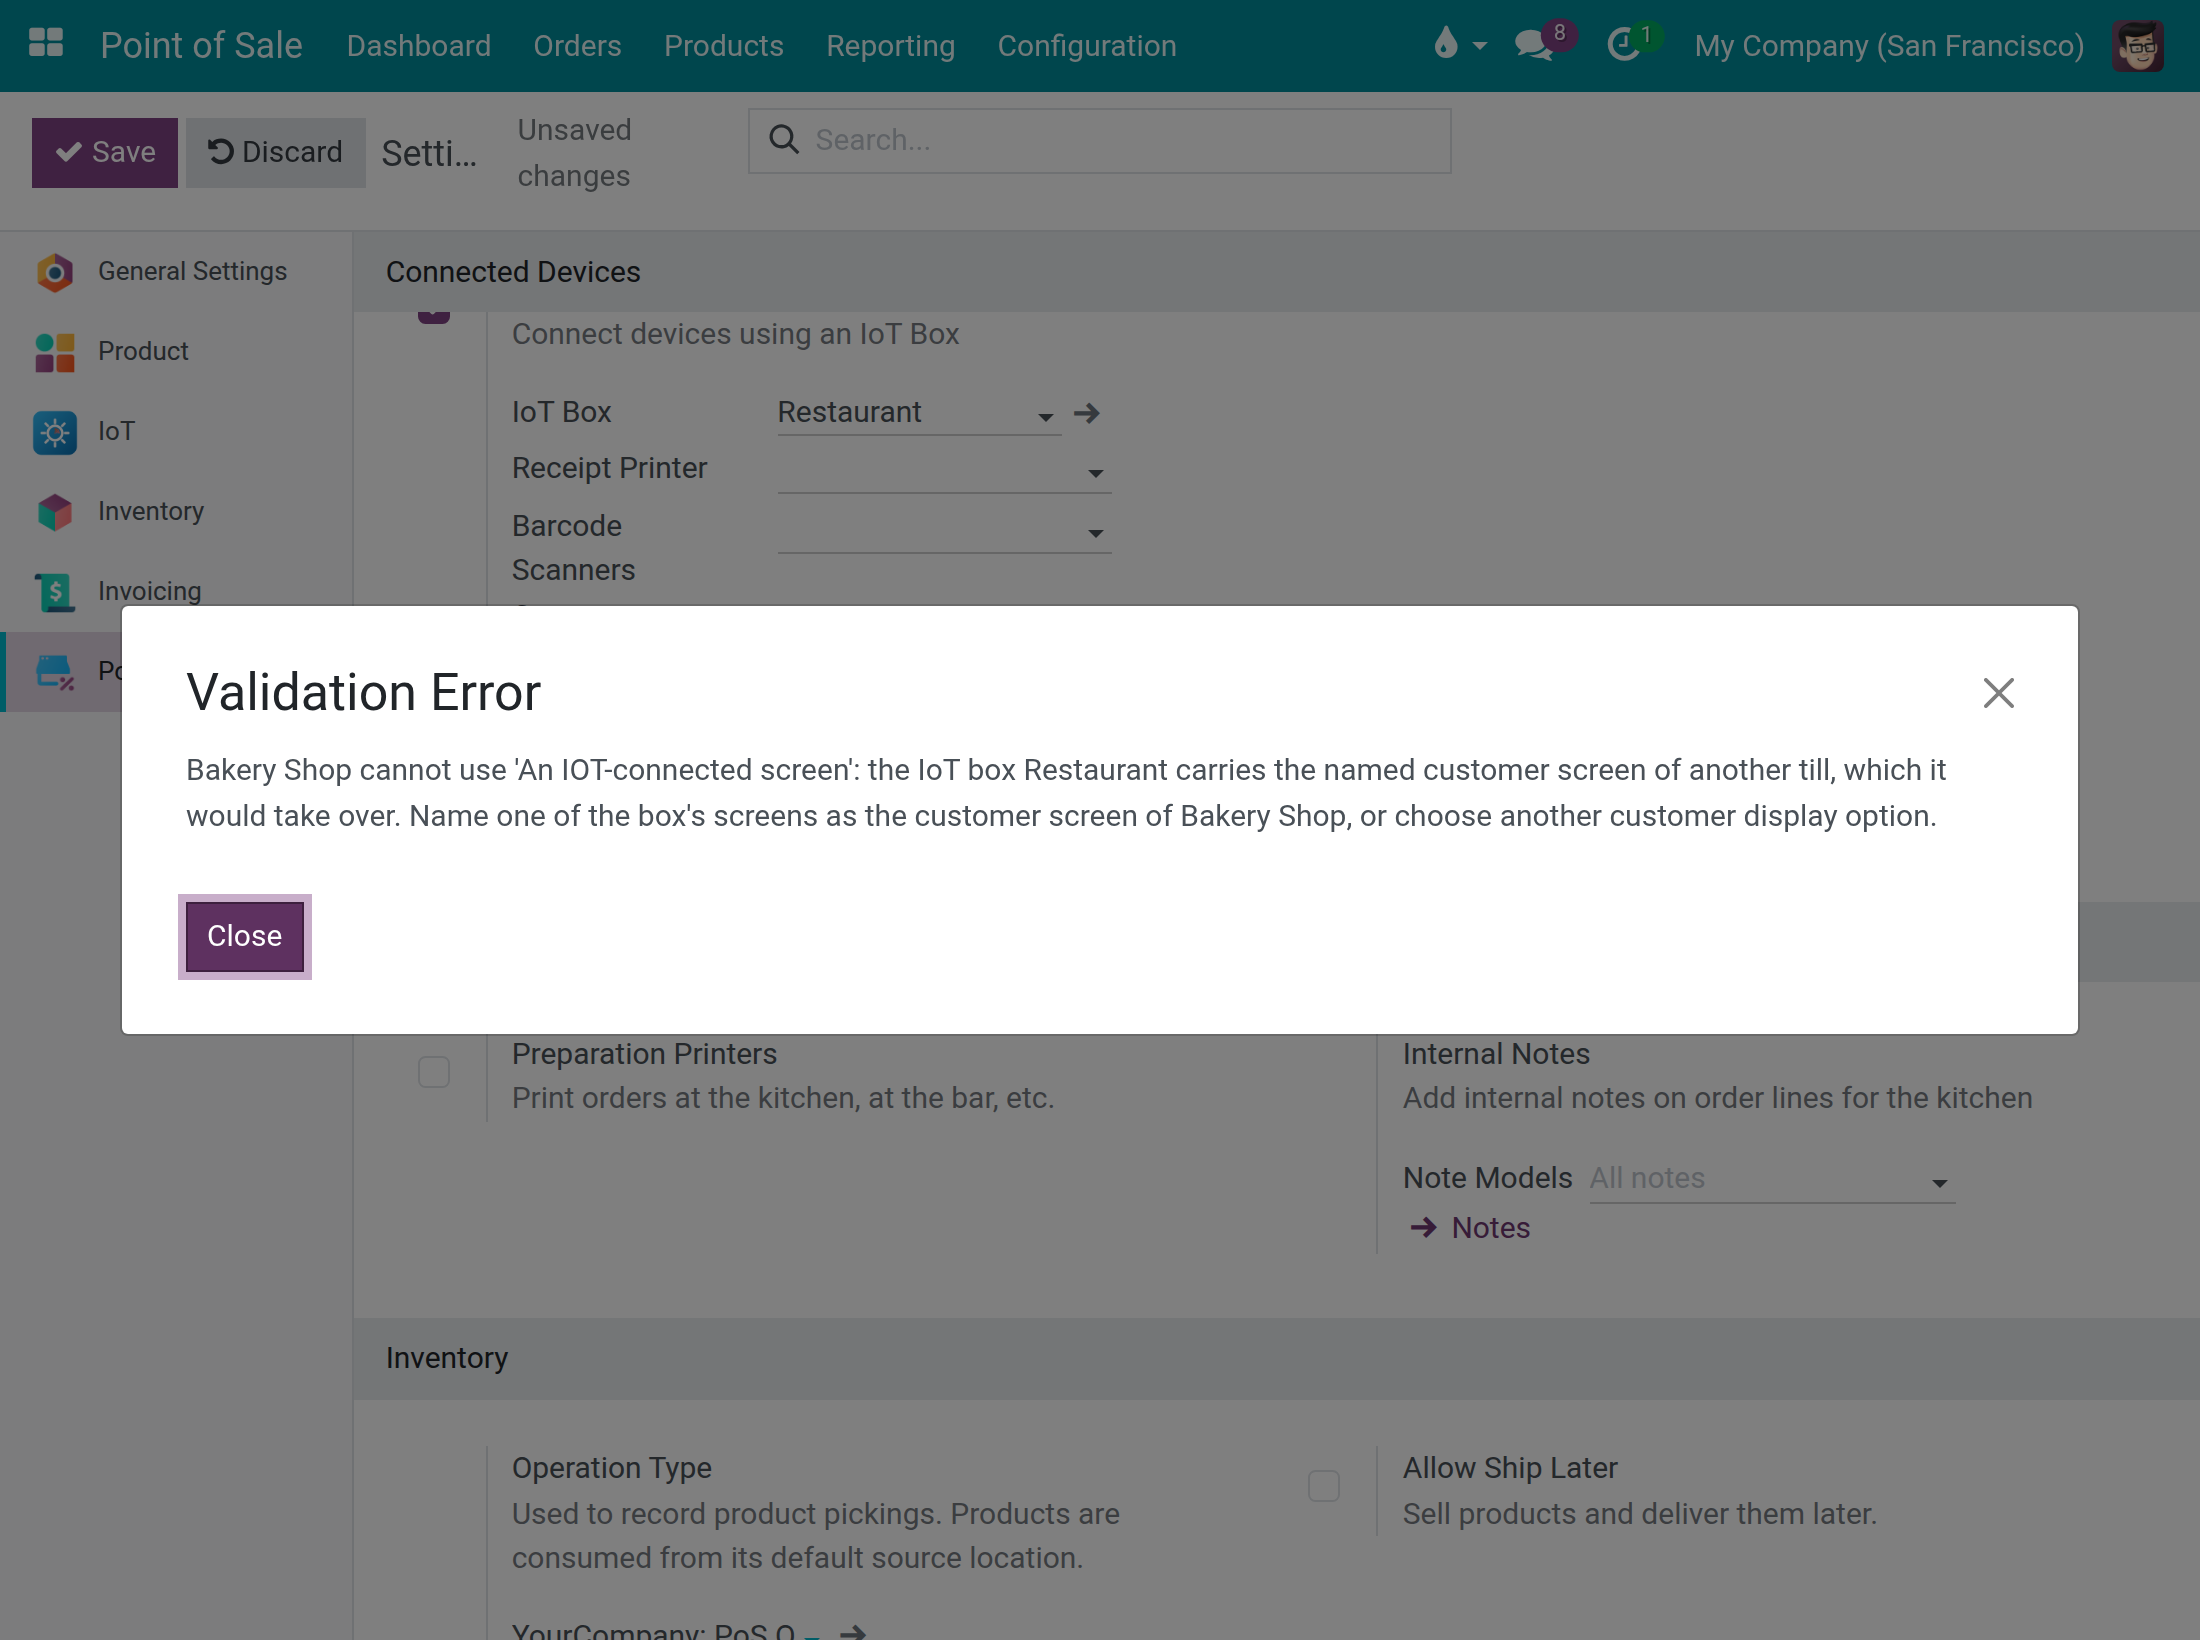Click the Discard button
The width and height of the screenshot is (2200, 1640).
click(275, 153)
